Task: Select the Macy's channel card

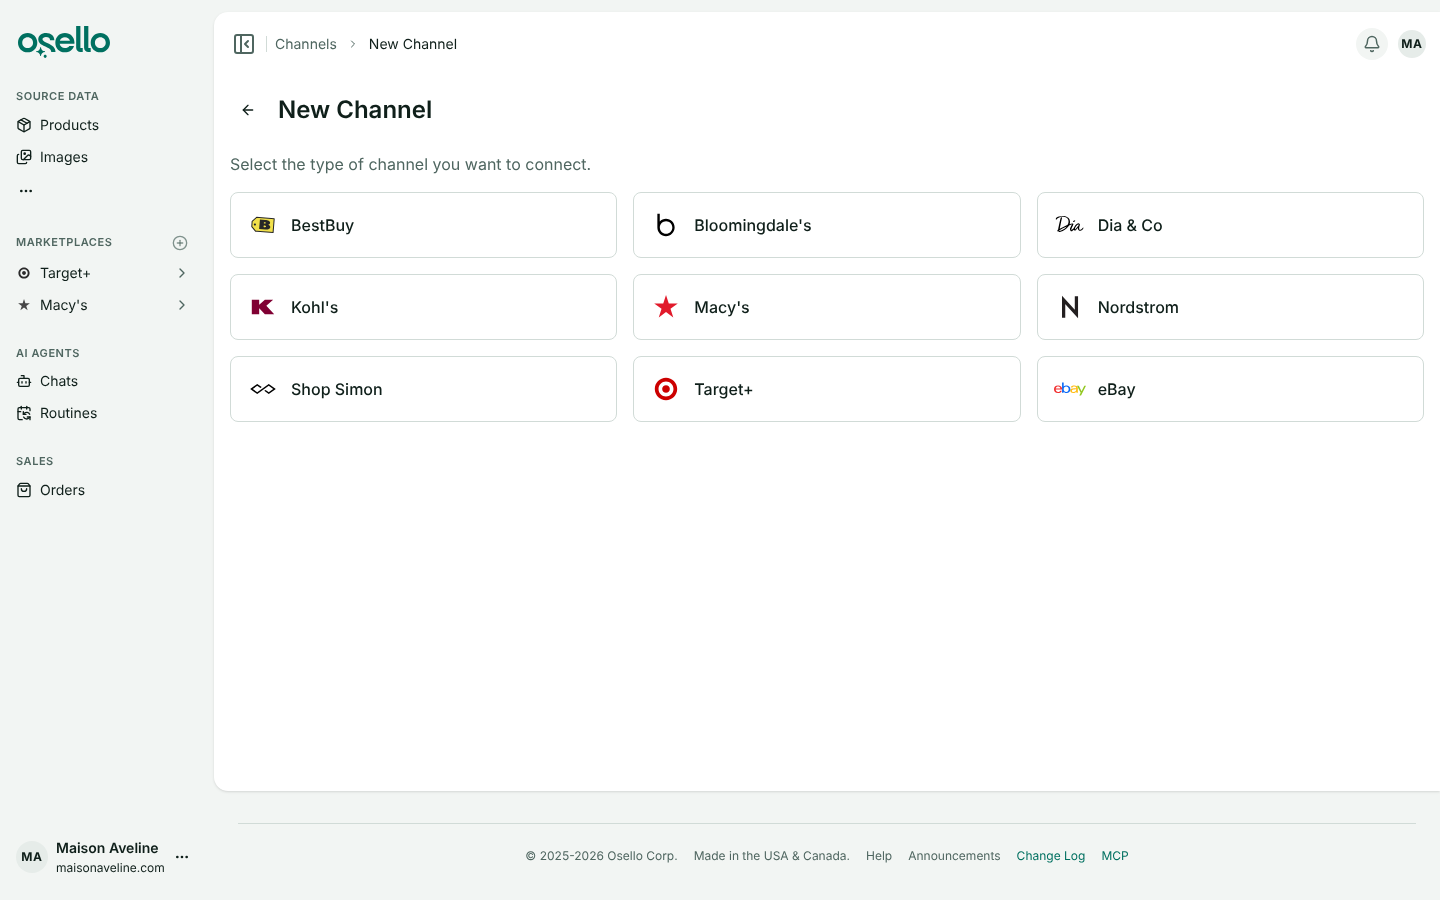Action: click(827, 307)
